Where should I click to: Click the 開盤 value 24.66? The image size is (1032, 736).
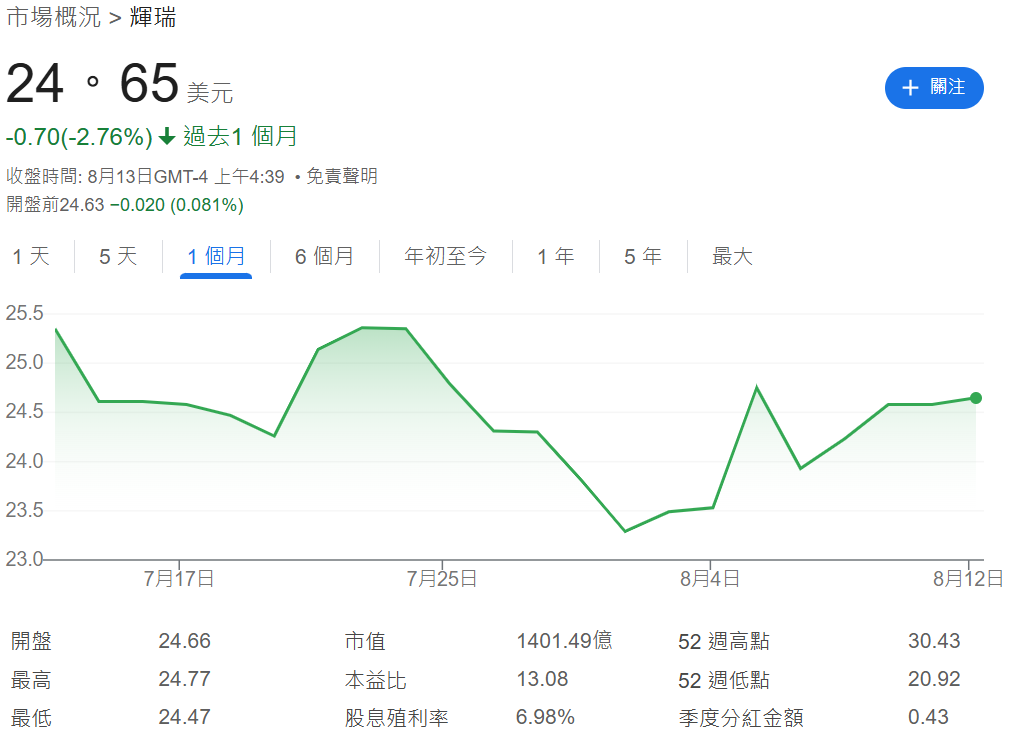[x=184, y=641]
